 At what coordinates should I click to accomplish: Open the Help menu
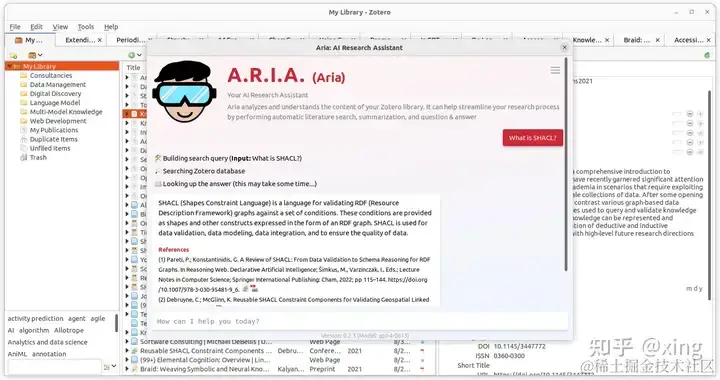(111, 27)
